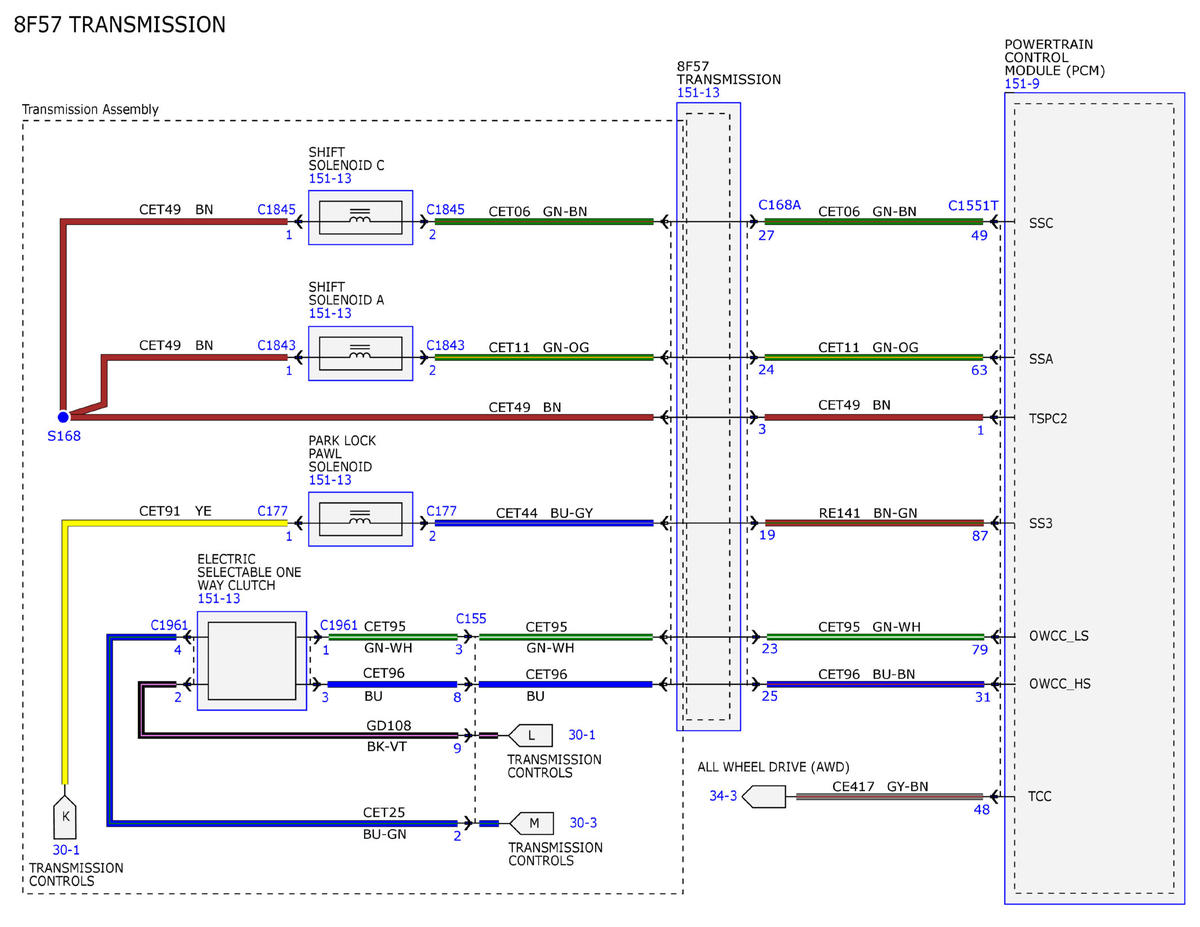
Task: Click the Shift Solenoid A coil symbol
Action: 360,353
